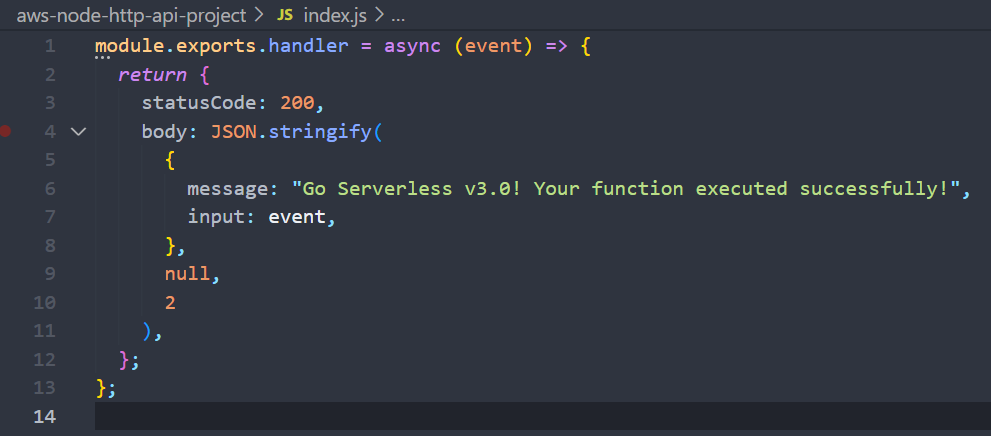
Task: Click line number 14 in the gutter
Action: tap(45, 416)
